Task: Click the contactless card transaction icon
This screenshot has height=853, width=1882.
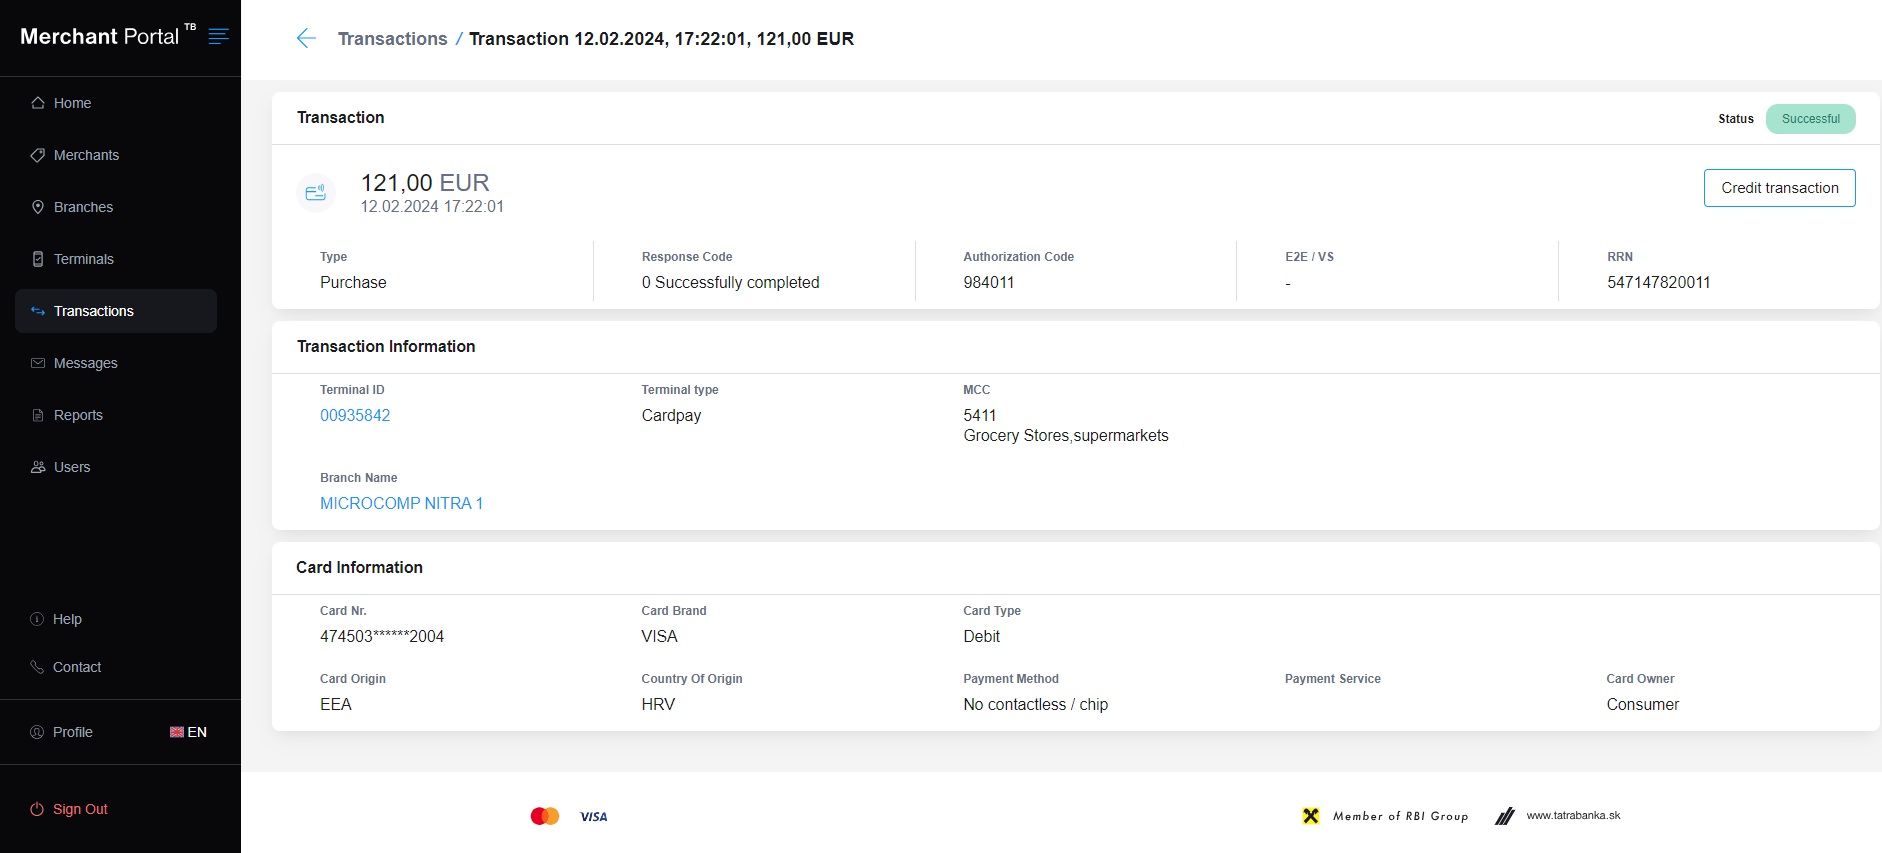Action: click(x=316, y=193)
